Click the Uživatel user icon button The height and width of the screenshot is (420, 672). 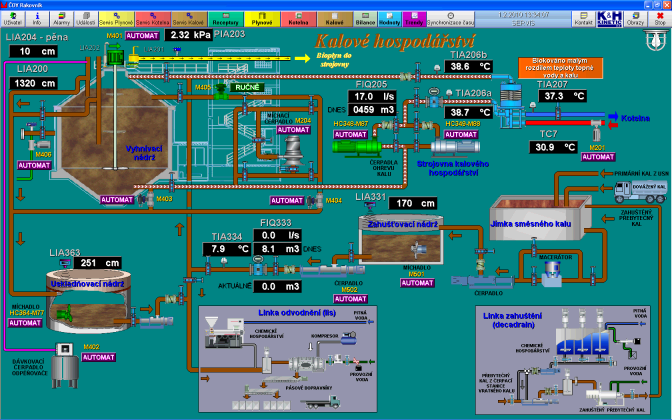coord(13,18)
